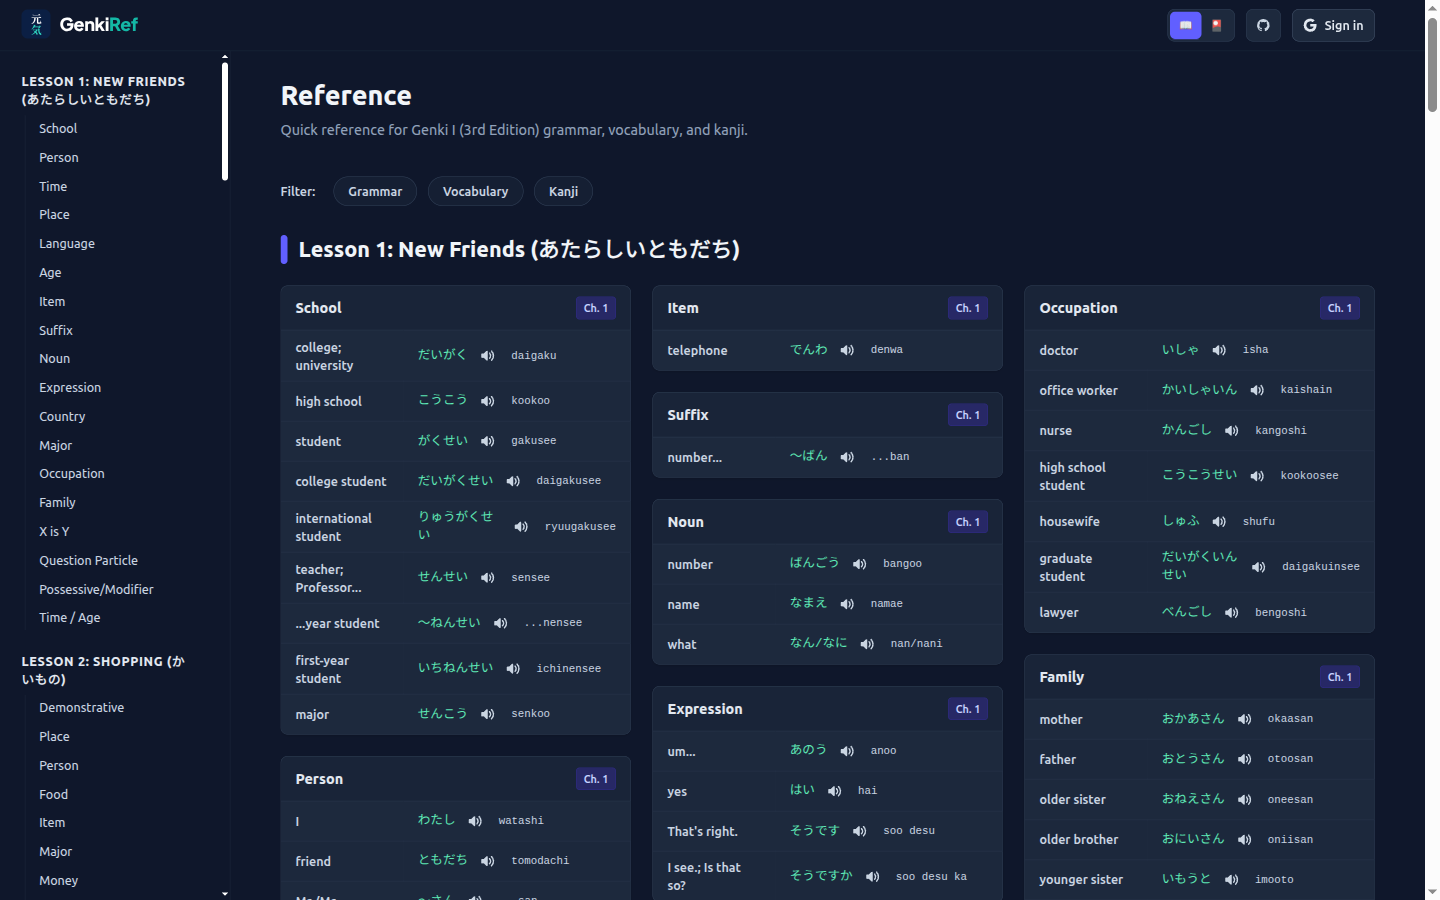1440x900 pixels.
Task: Play audio for isha
Action: pos(1219,350)
